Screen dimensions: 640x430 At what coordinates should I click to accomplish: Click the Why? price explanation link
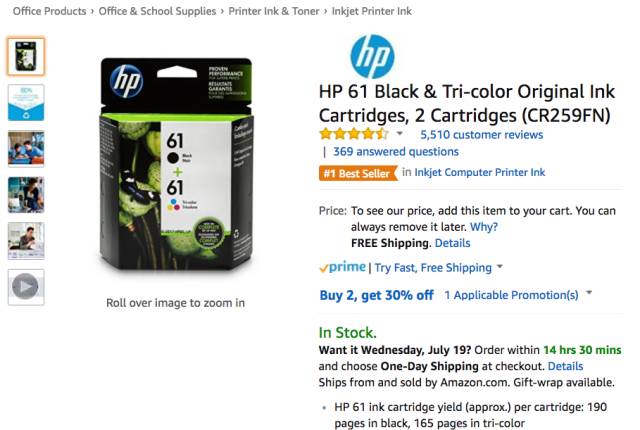[x=484, y=227]
